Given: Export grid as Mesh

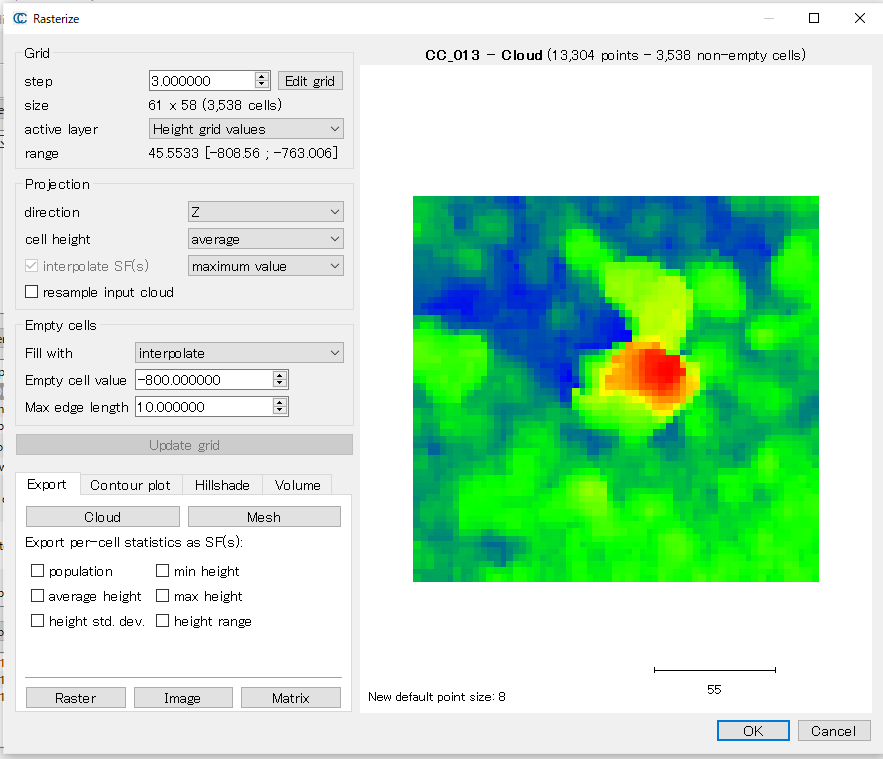Looking at the screenshot, I should pos(264,517).
